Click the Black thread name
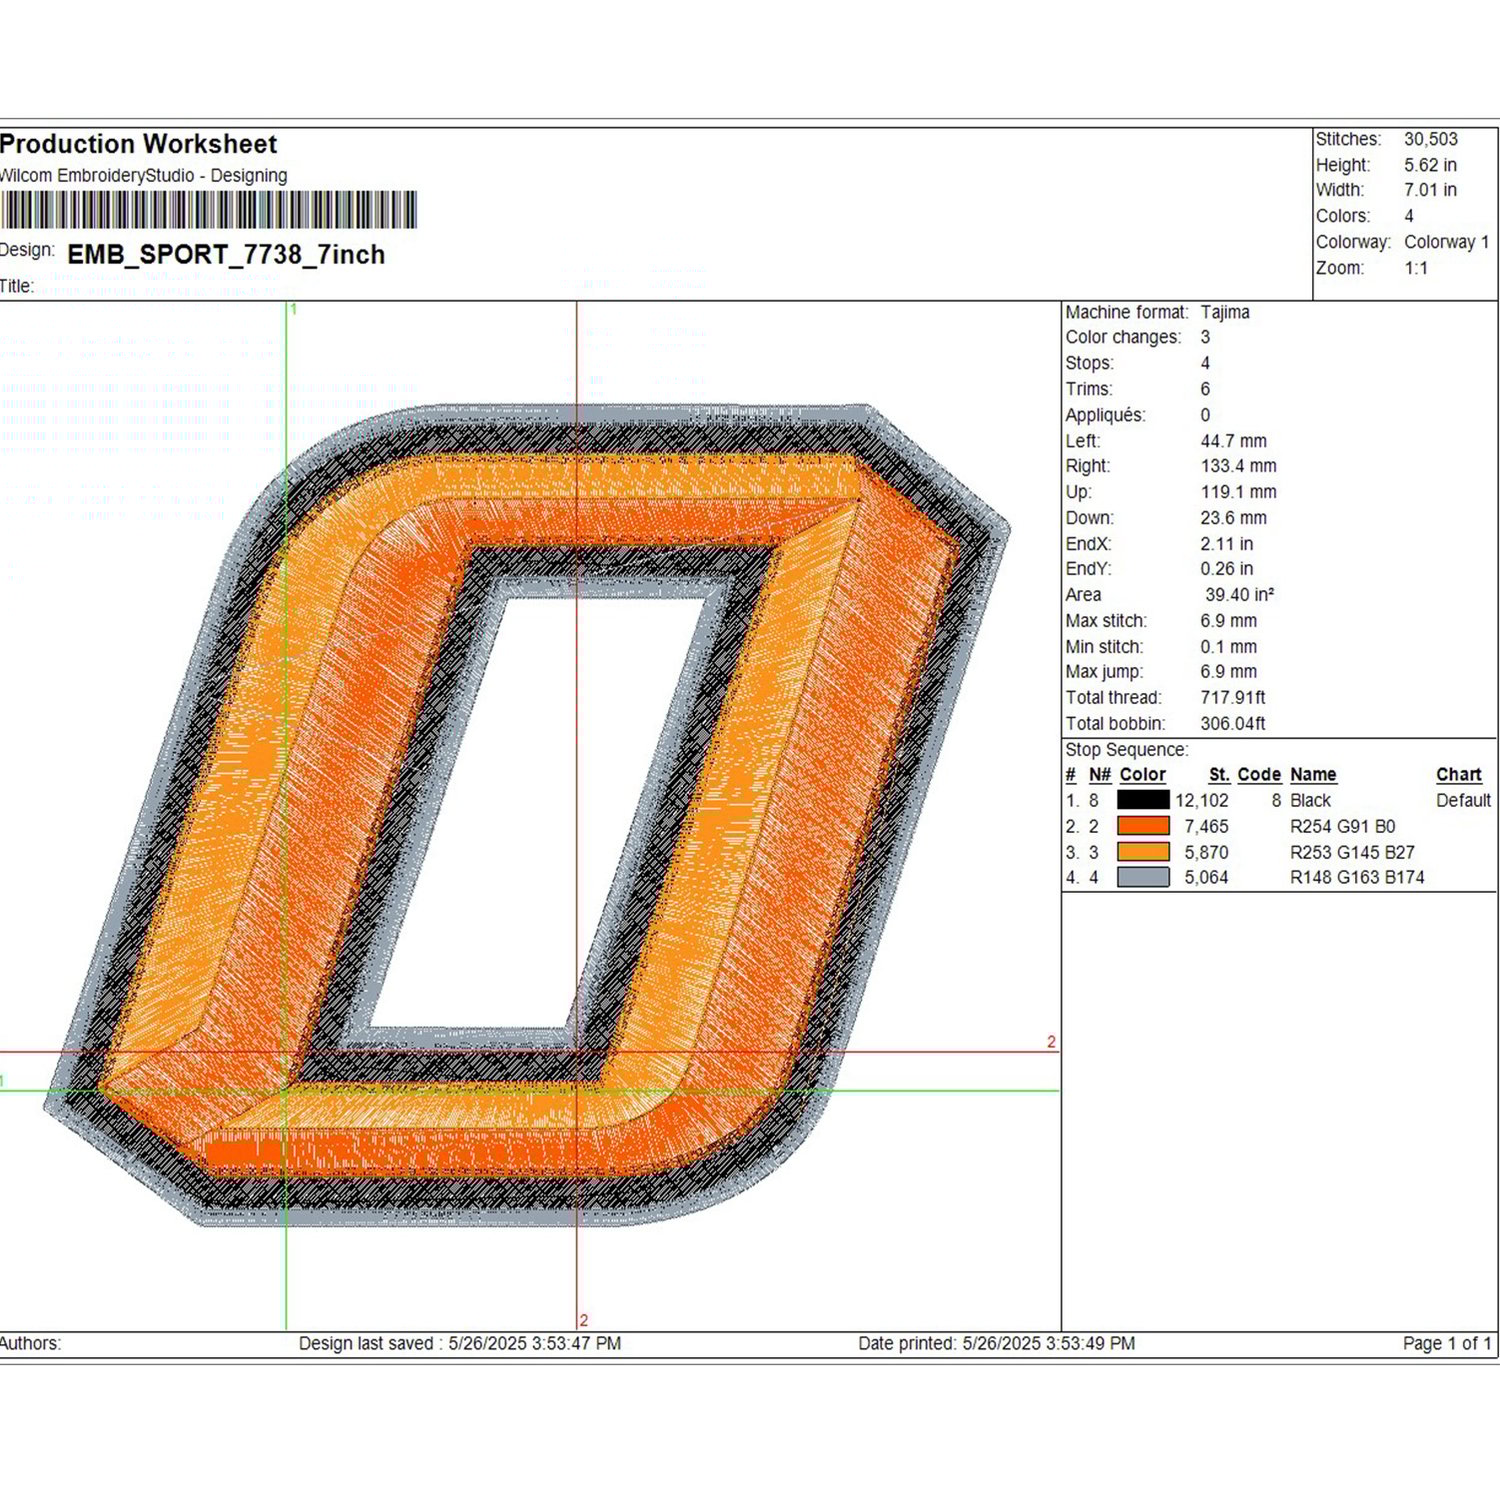 (x=1310, y=801)
